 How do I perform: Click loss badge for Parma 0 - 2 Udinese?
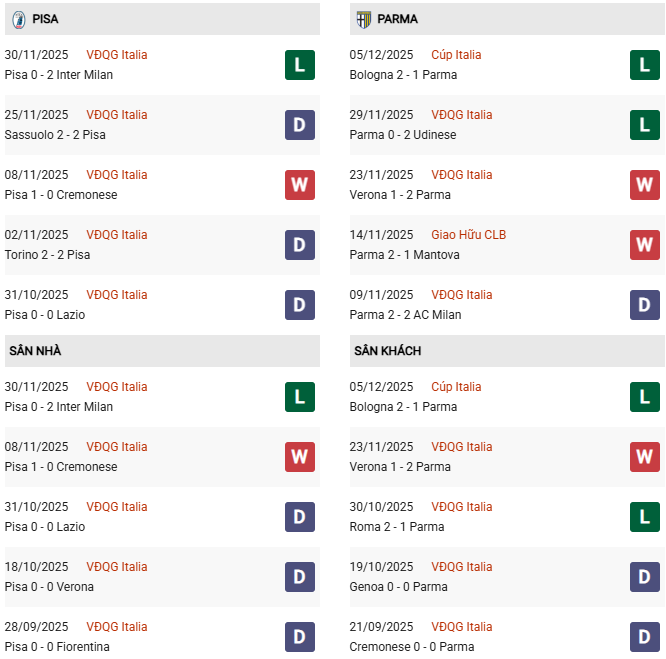645,125
